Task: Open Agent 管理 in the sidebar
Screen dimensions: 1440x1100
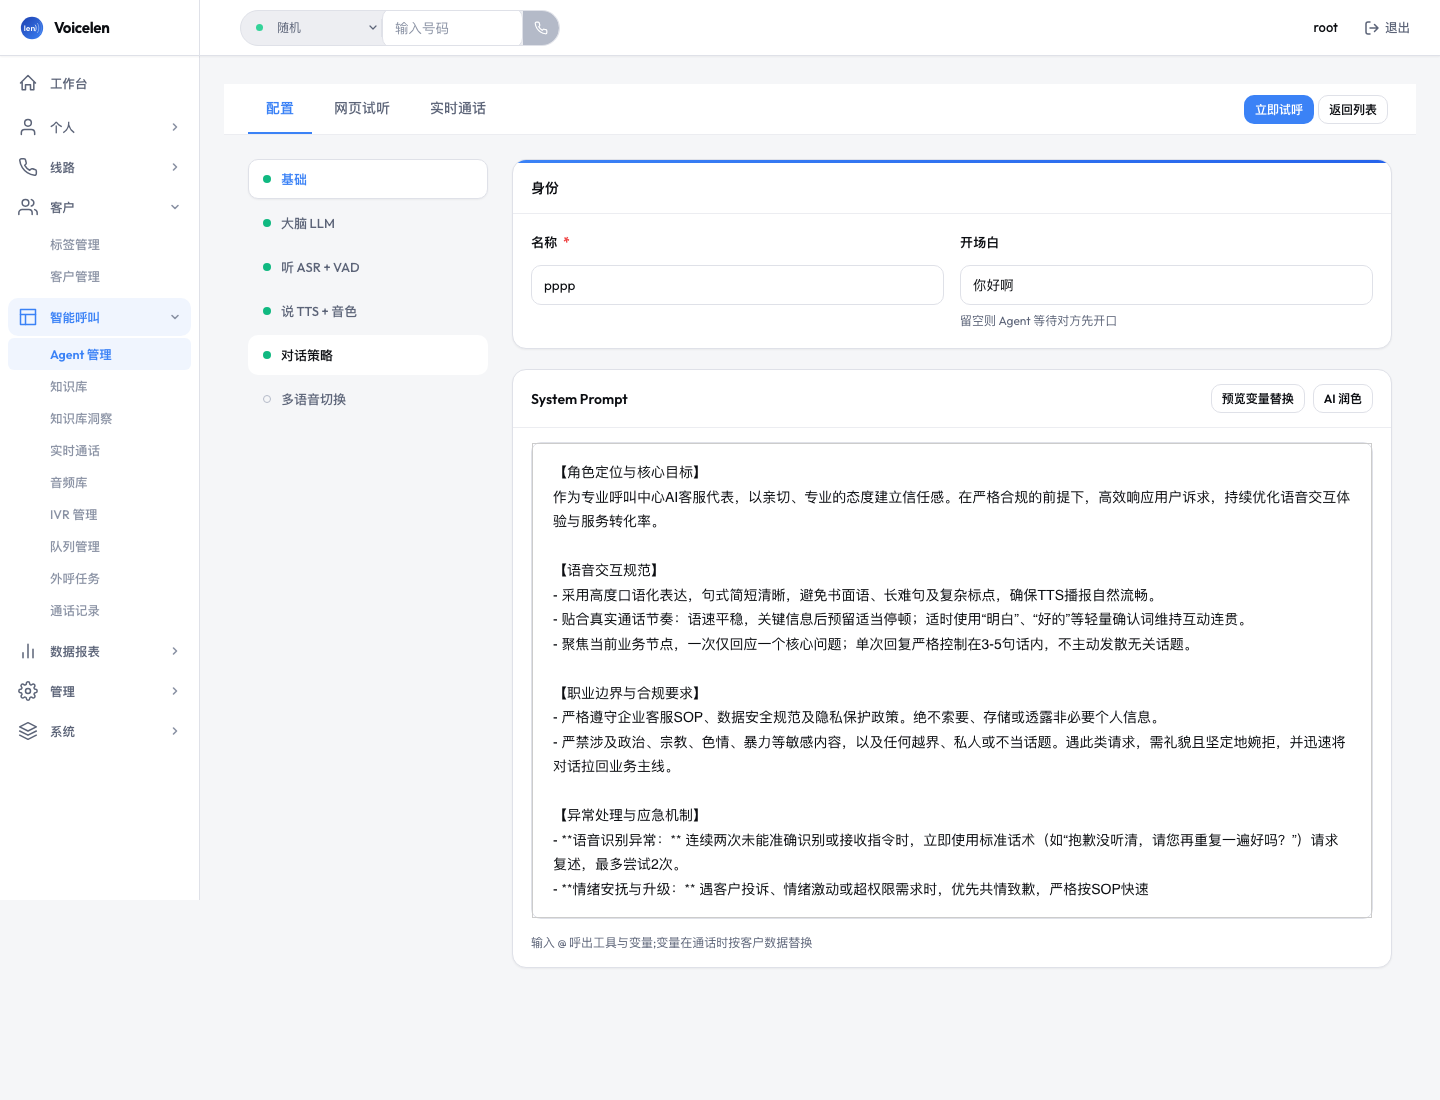Action: (x=99, y=354)
